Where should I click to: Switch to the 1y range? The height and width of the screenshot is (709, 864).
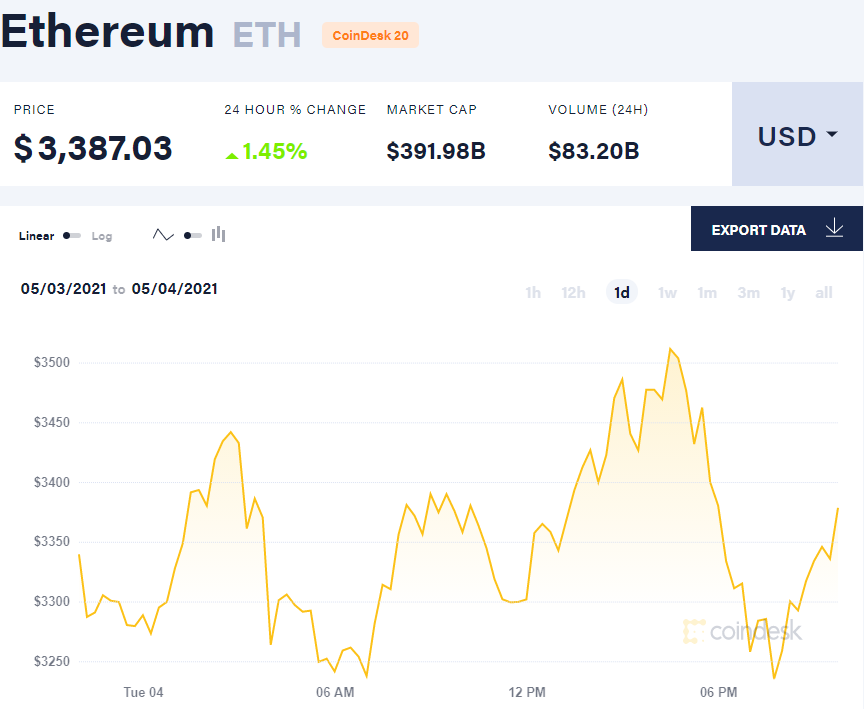pos(787,292)
